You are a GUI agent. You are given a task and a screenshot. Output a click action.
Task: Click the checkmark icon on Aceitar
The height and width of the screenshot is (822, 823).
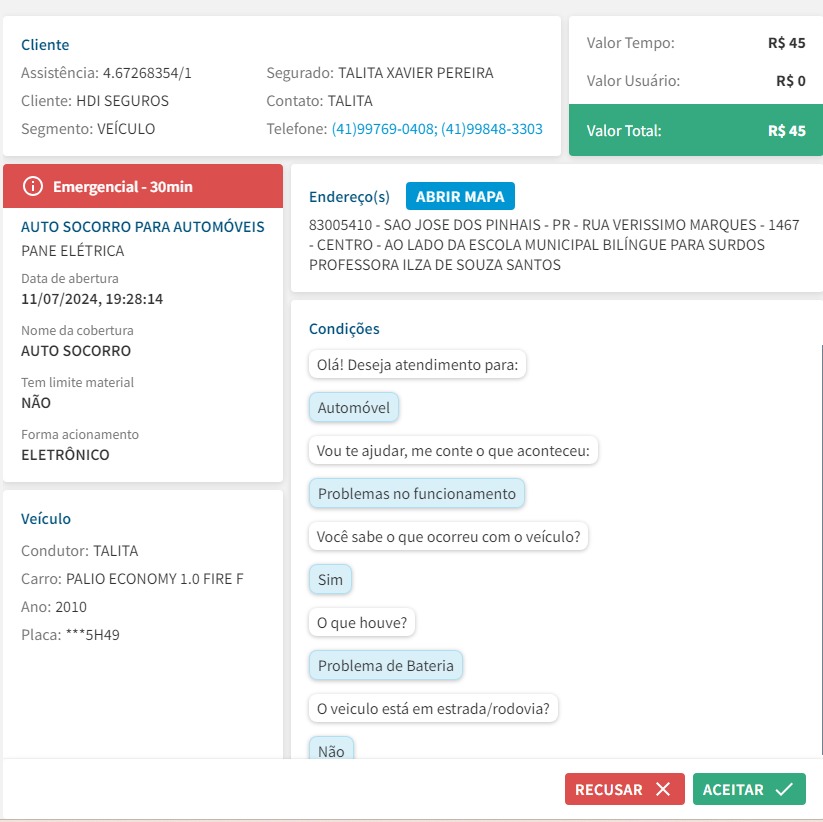click(x=784, y=789)
